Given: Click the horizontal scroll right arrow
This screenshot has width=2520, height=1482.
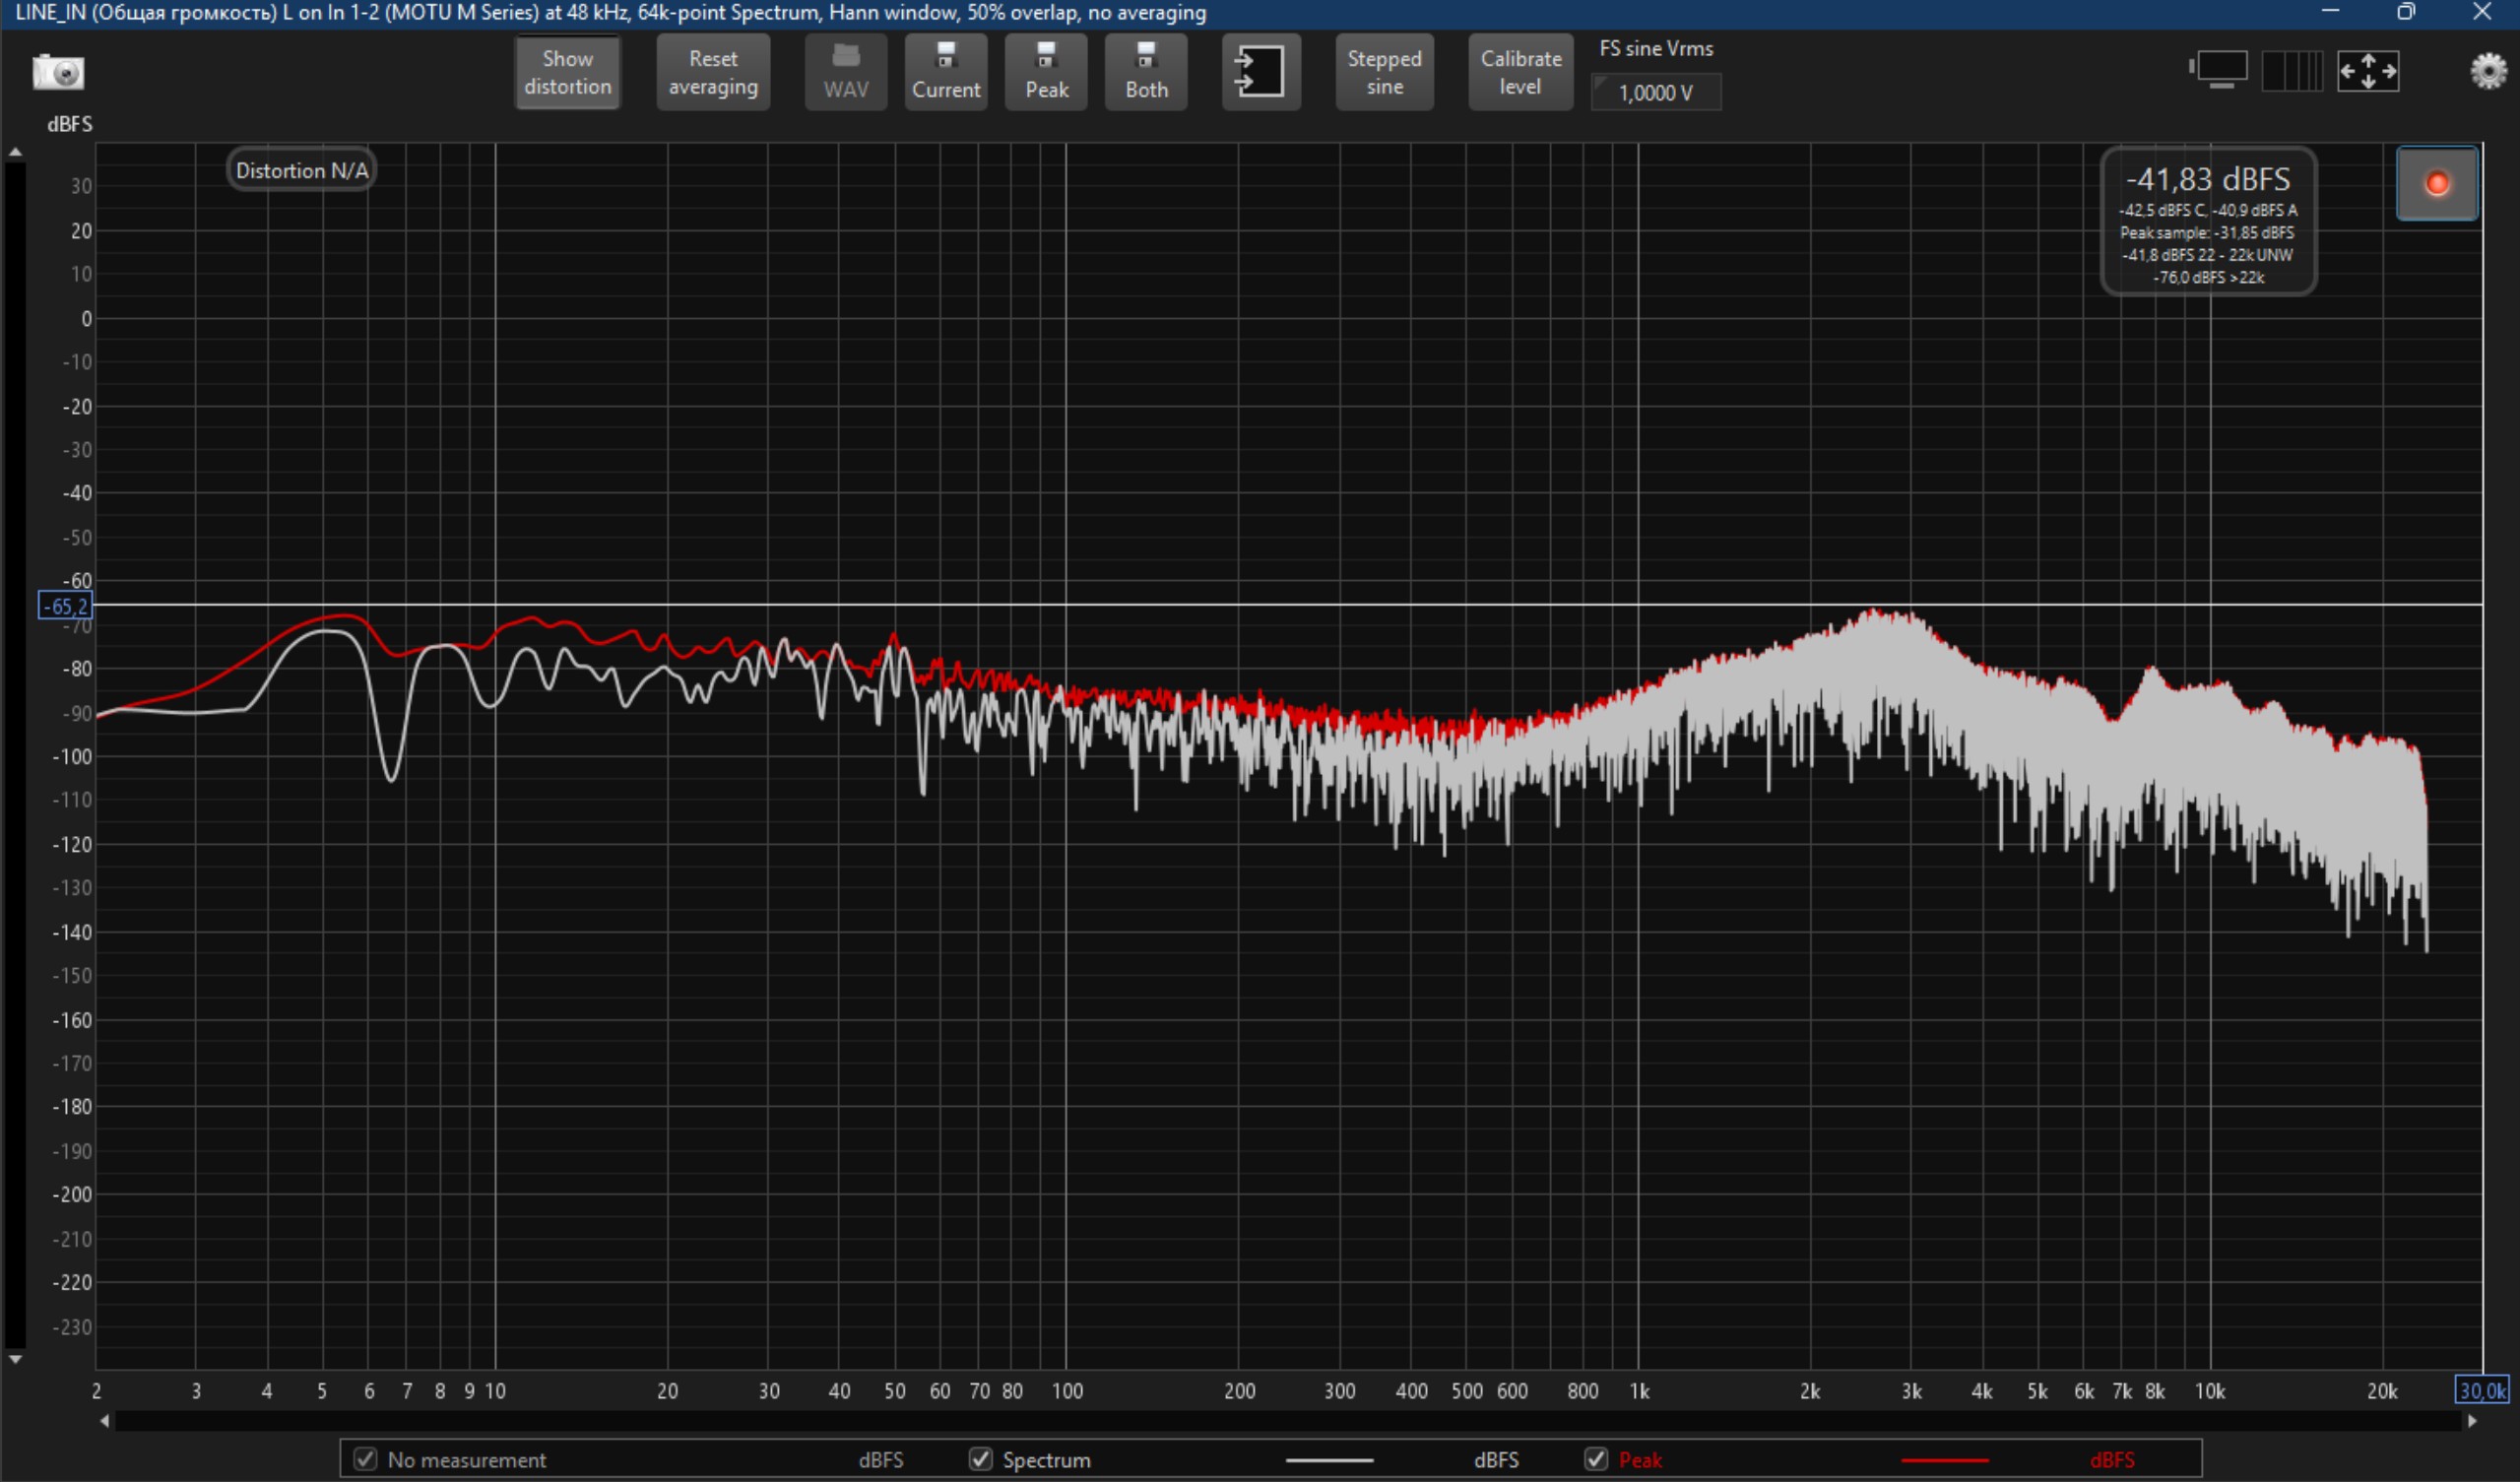Looking at the screenshot, I should [x=2472, y=1421].
